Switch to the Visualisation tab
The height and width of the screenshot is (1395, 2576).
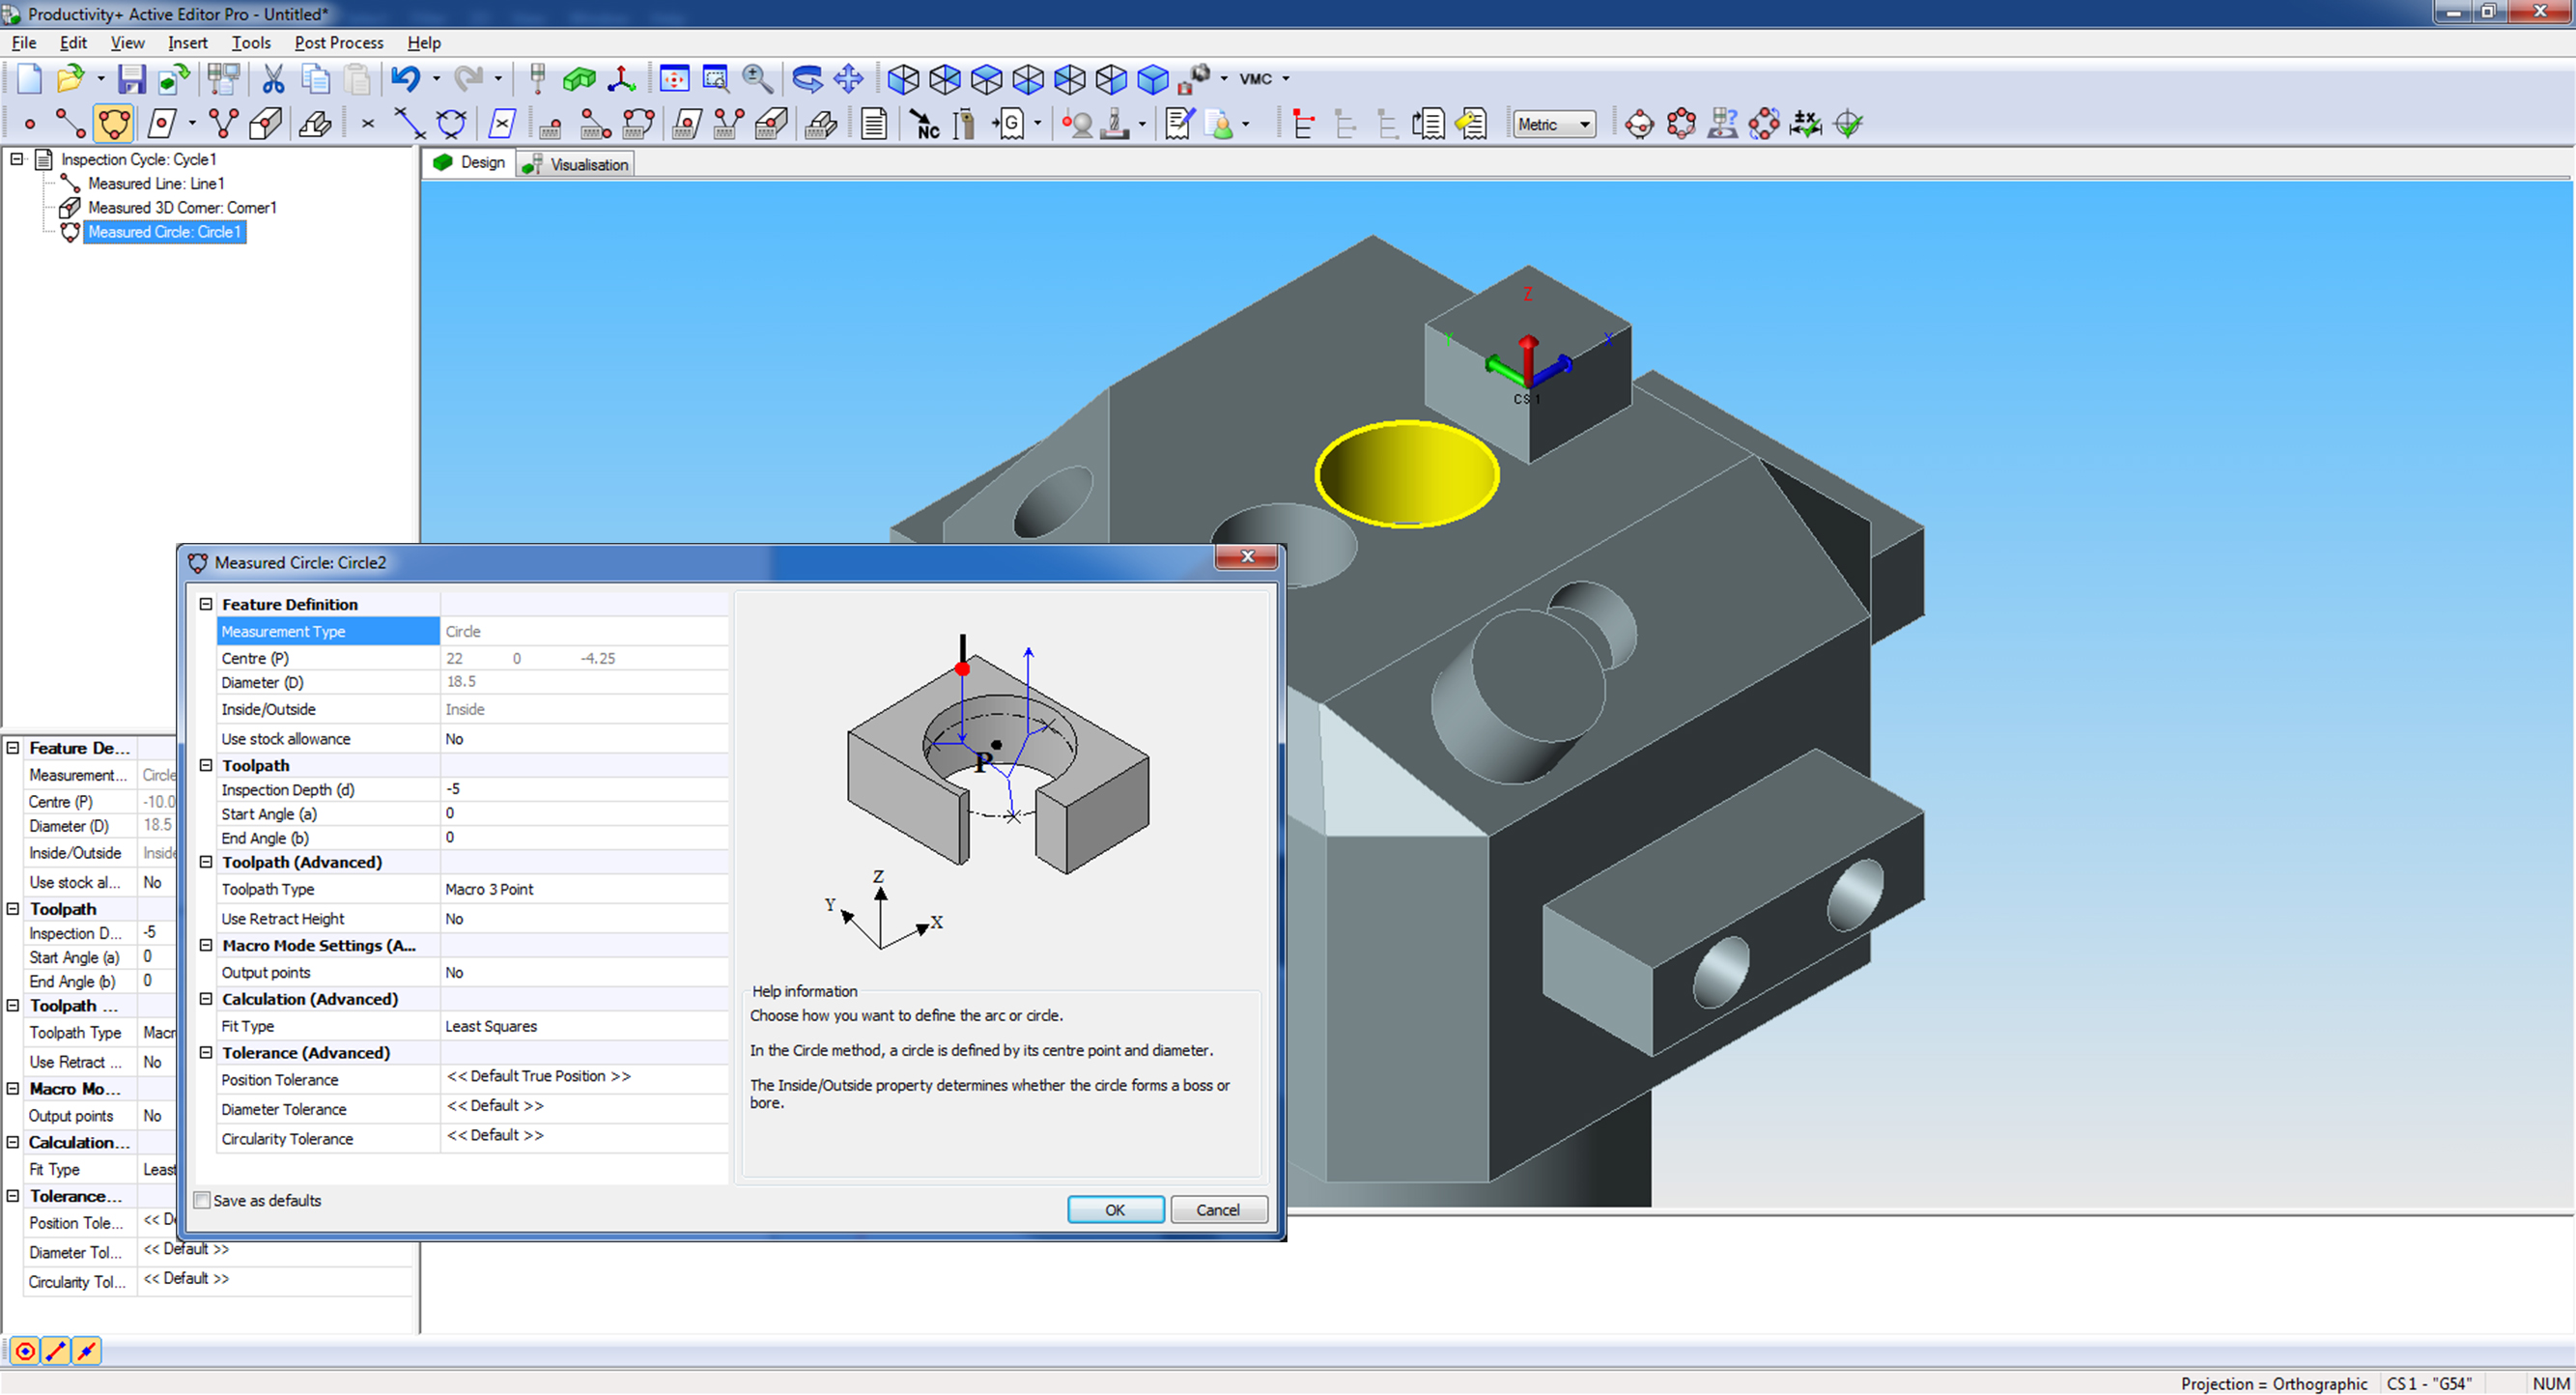585,163
